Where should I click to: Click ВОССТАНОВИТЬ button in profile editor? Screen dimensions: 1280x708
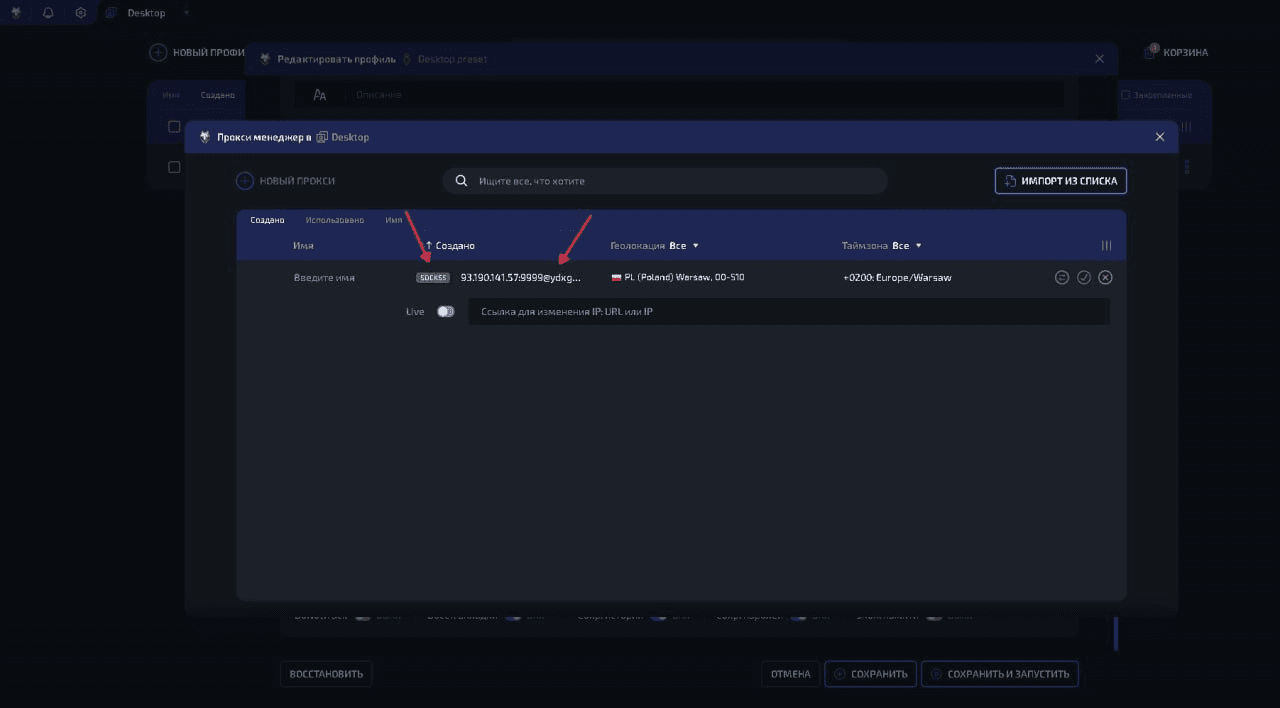point(326,674)
